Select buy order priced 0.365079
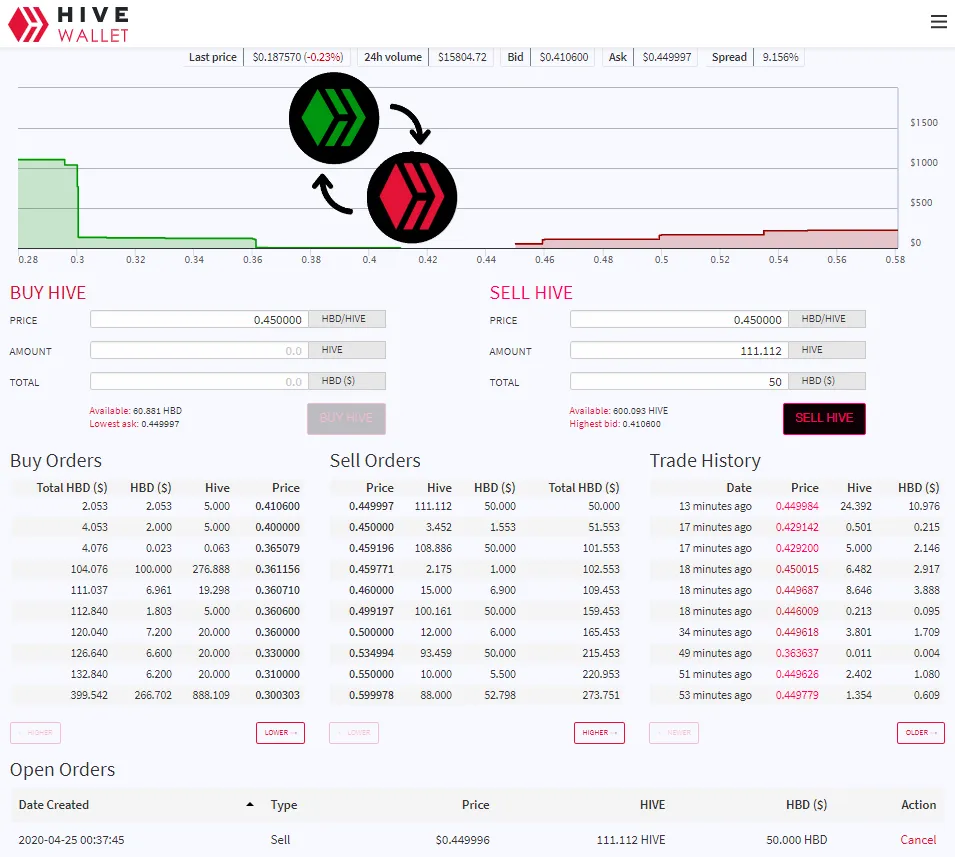This screenshot has width=955, height=857. click(157, 548)
